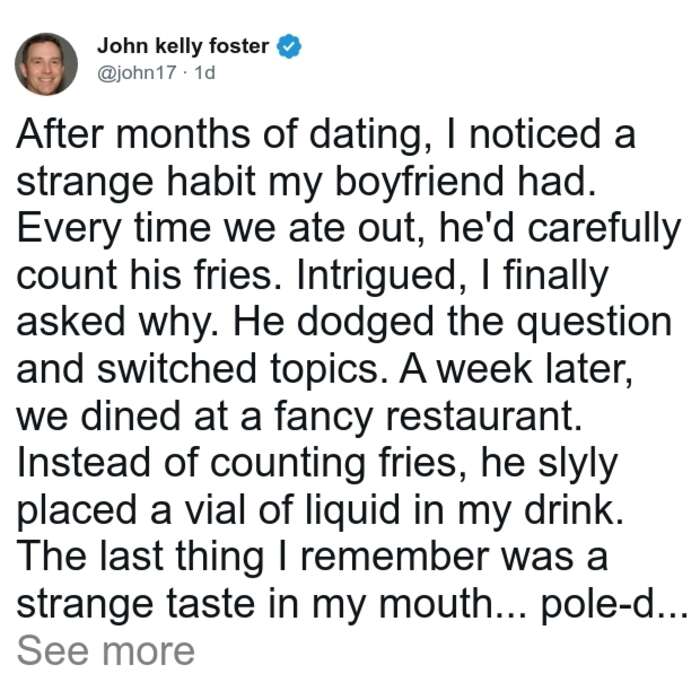Expand the post with See more
This screenshot has height=700, width=700.
tap(106, 651)
